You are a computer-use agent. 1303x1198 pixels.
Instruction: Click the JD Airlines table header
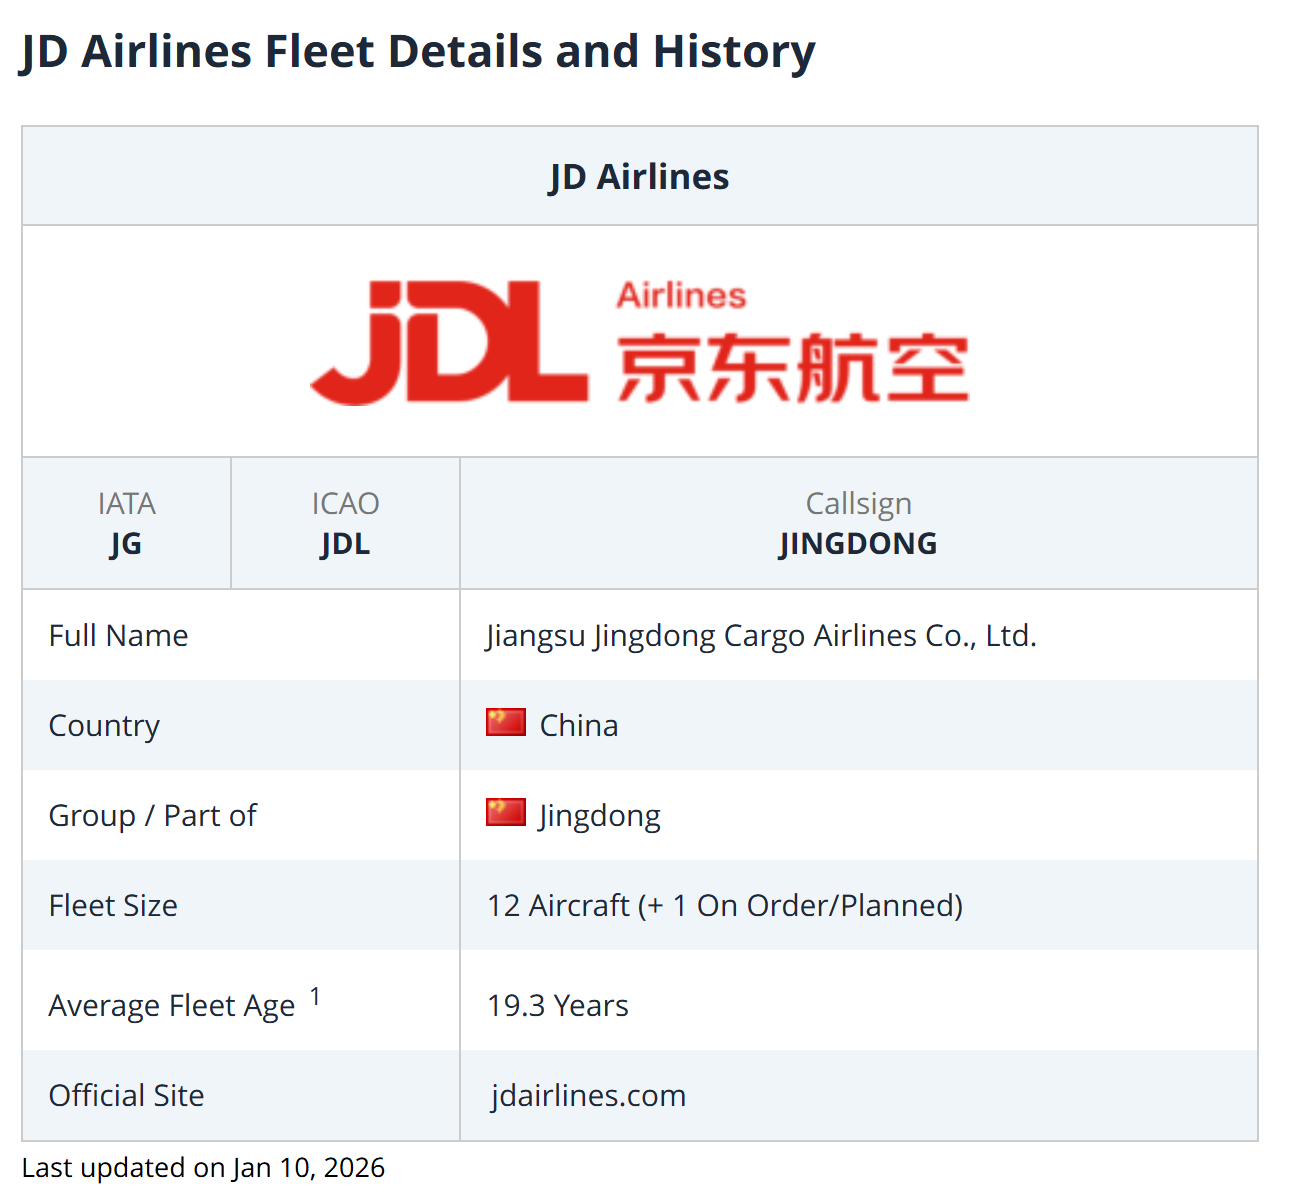pyautogui.click(x=639, y=177)
